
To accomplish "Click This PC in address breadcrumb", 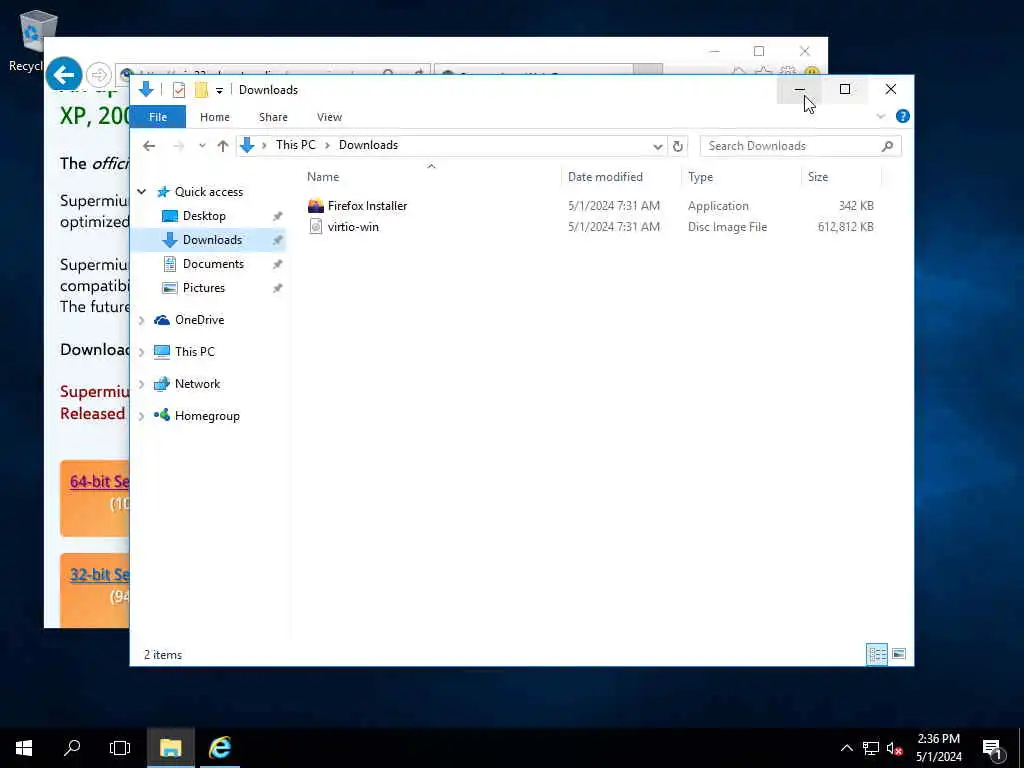I will point(295,145).
